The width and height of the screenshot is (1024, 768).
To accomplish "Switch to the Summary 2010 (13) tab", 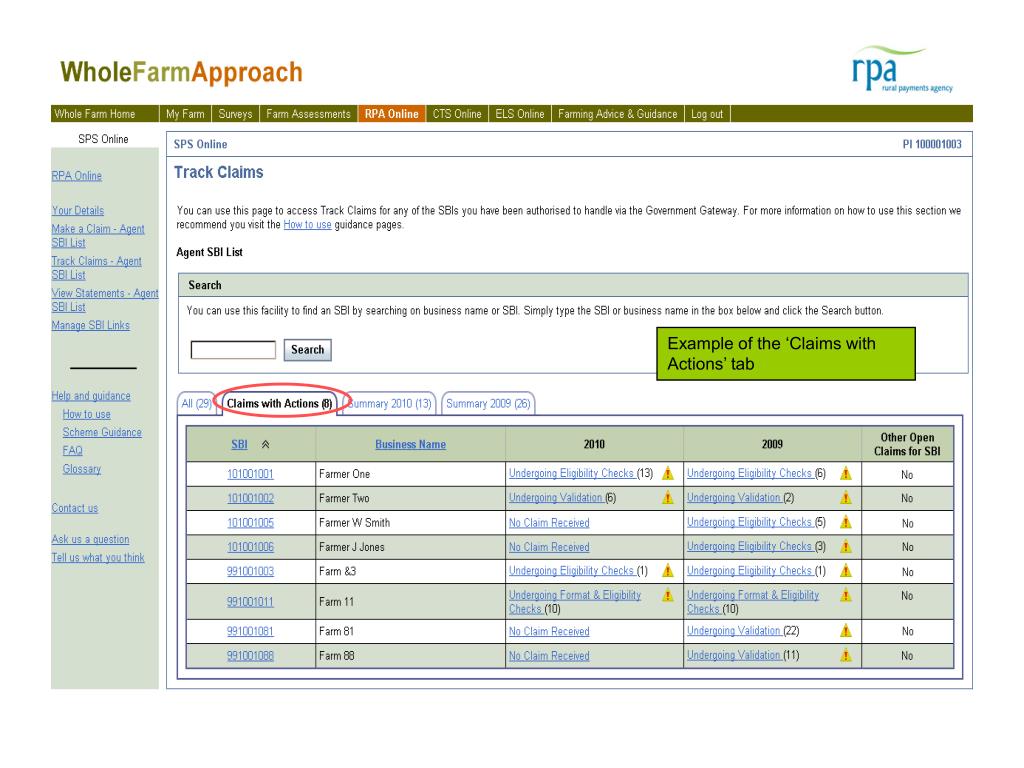I will click(389, 404).
